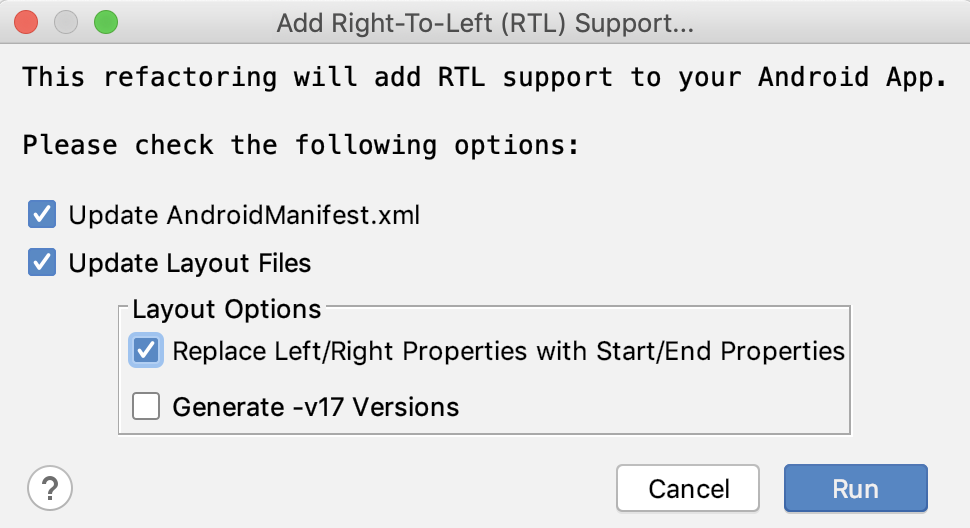Click the 'Update AndroidManifest.xml' label text
970x528 pixels.
tap(244, 215)
